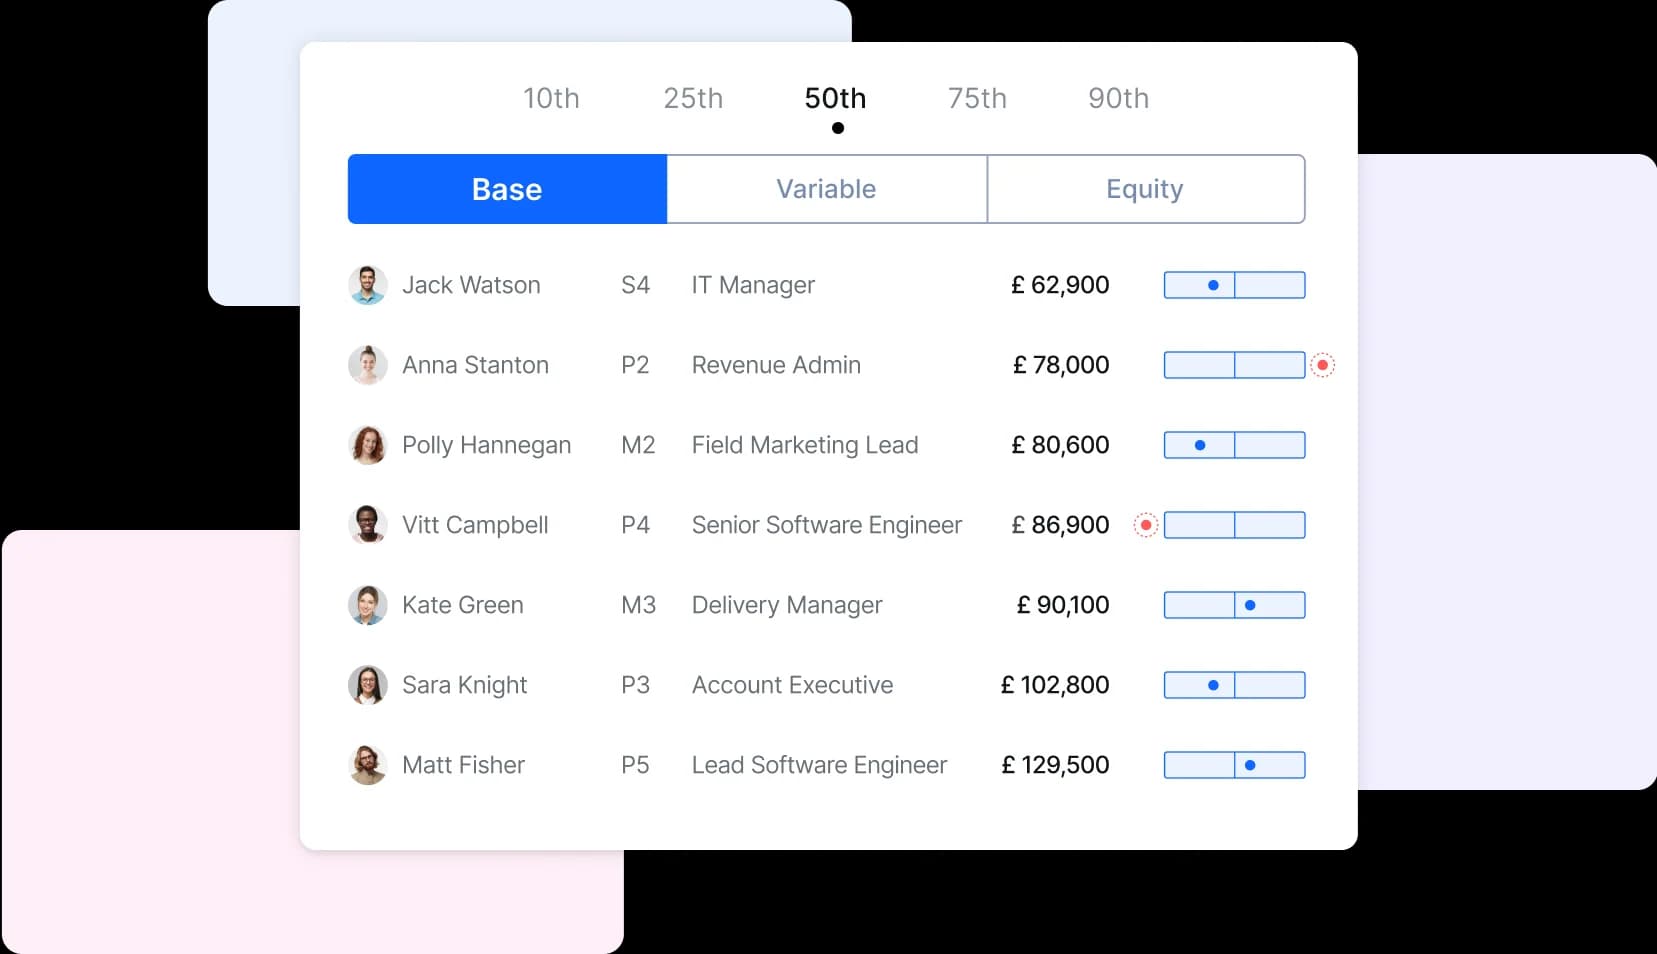Image resolution: width=1657 pixels, height=954 pixels.
Task: Click the Kate Green employee name
Action: (x=462, y=605)
